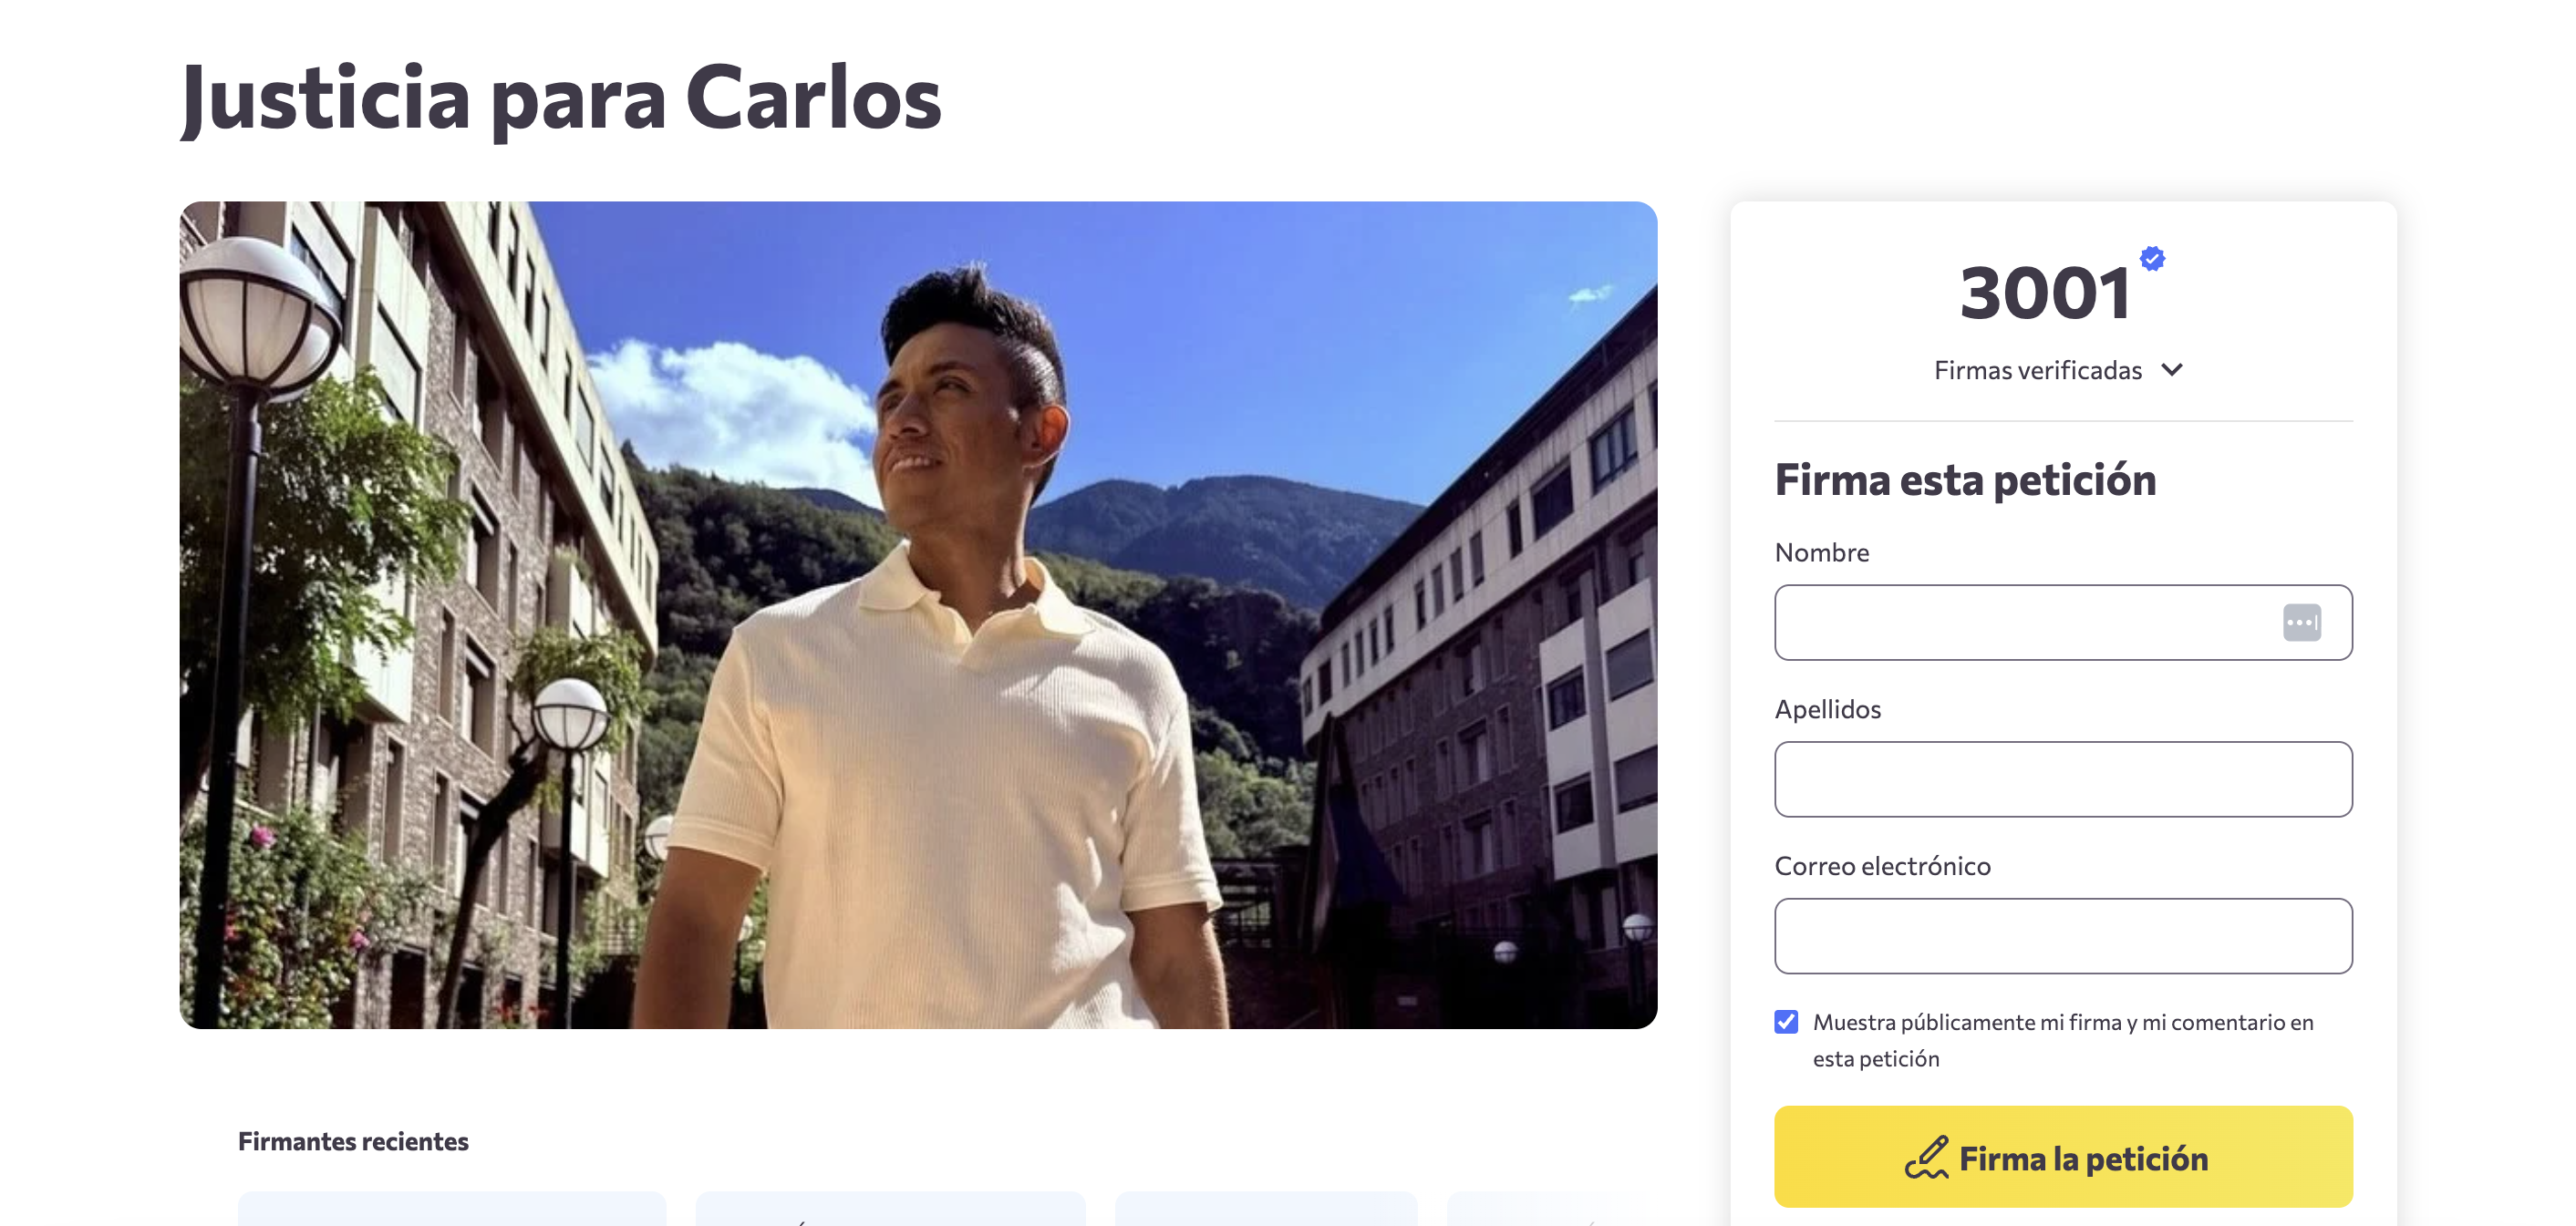Click the Correo electrónico field label
The height and width of the screenshot is (1226, 2576).
coord(1882,866)
